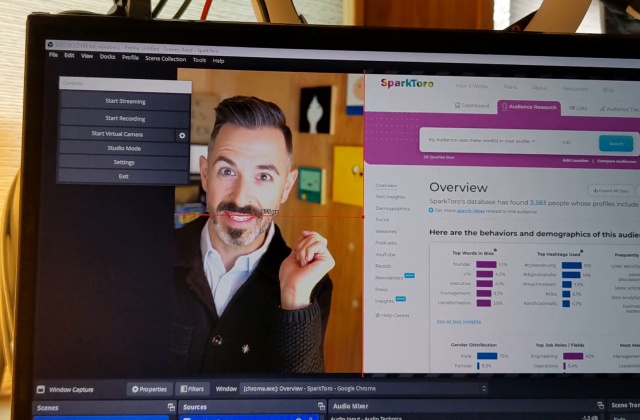Open the search ideas link
640x420 pixels.
point(470,211)
